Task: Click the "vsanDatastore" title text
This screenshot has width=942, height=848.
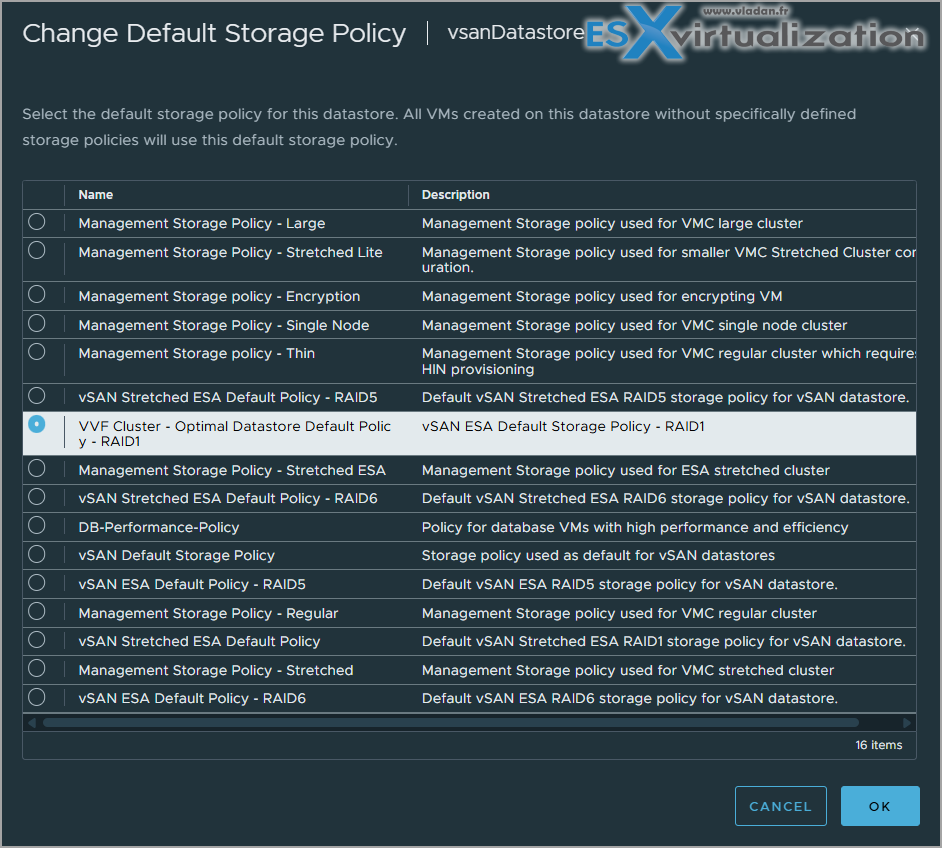Action: (515, 32)
